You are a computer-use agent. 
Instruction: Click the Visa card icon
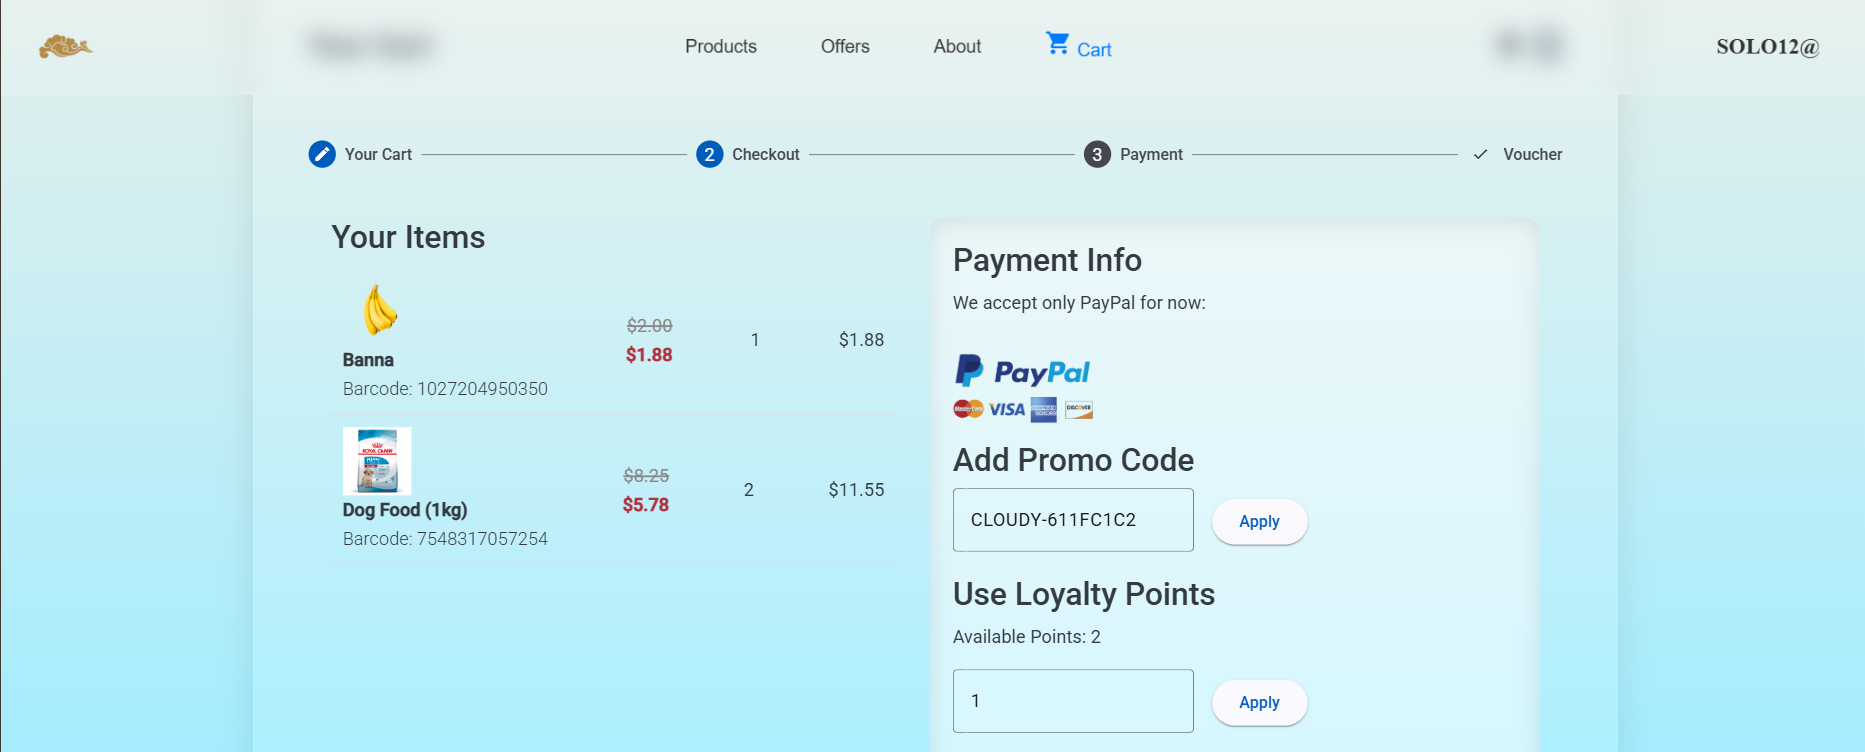point(1007,409)
